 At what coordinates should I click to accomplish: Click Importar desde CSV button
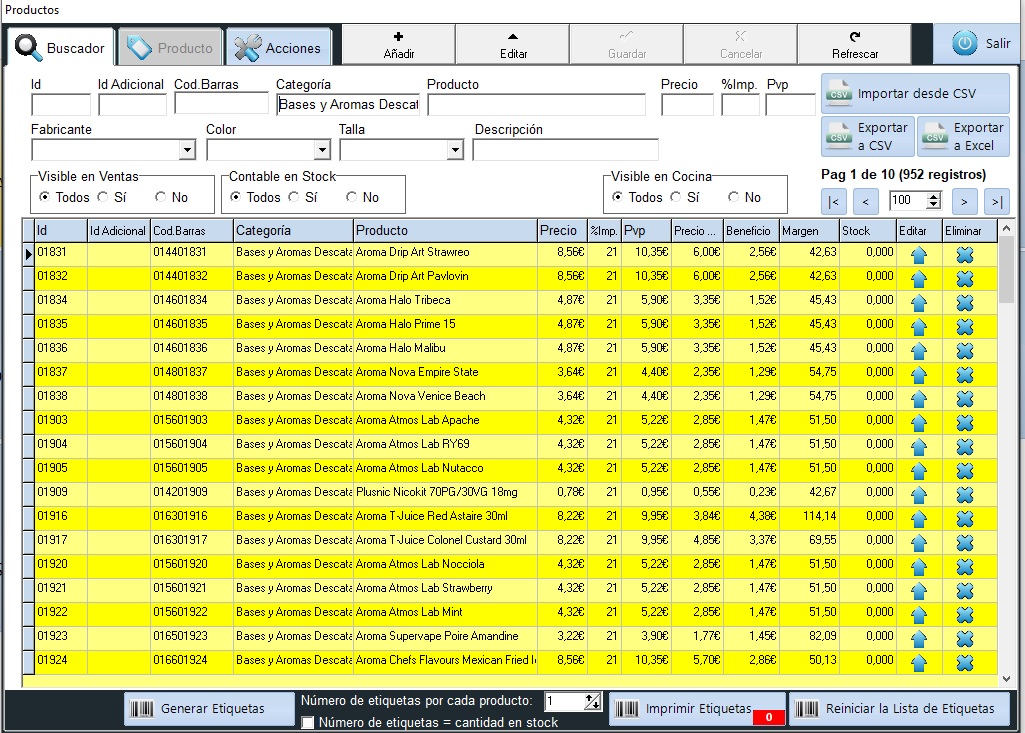[915, 94]
